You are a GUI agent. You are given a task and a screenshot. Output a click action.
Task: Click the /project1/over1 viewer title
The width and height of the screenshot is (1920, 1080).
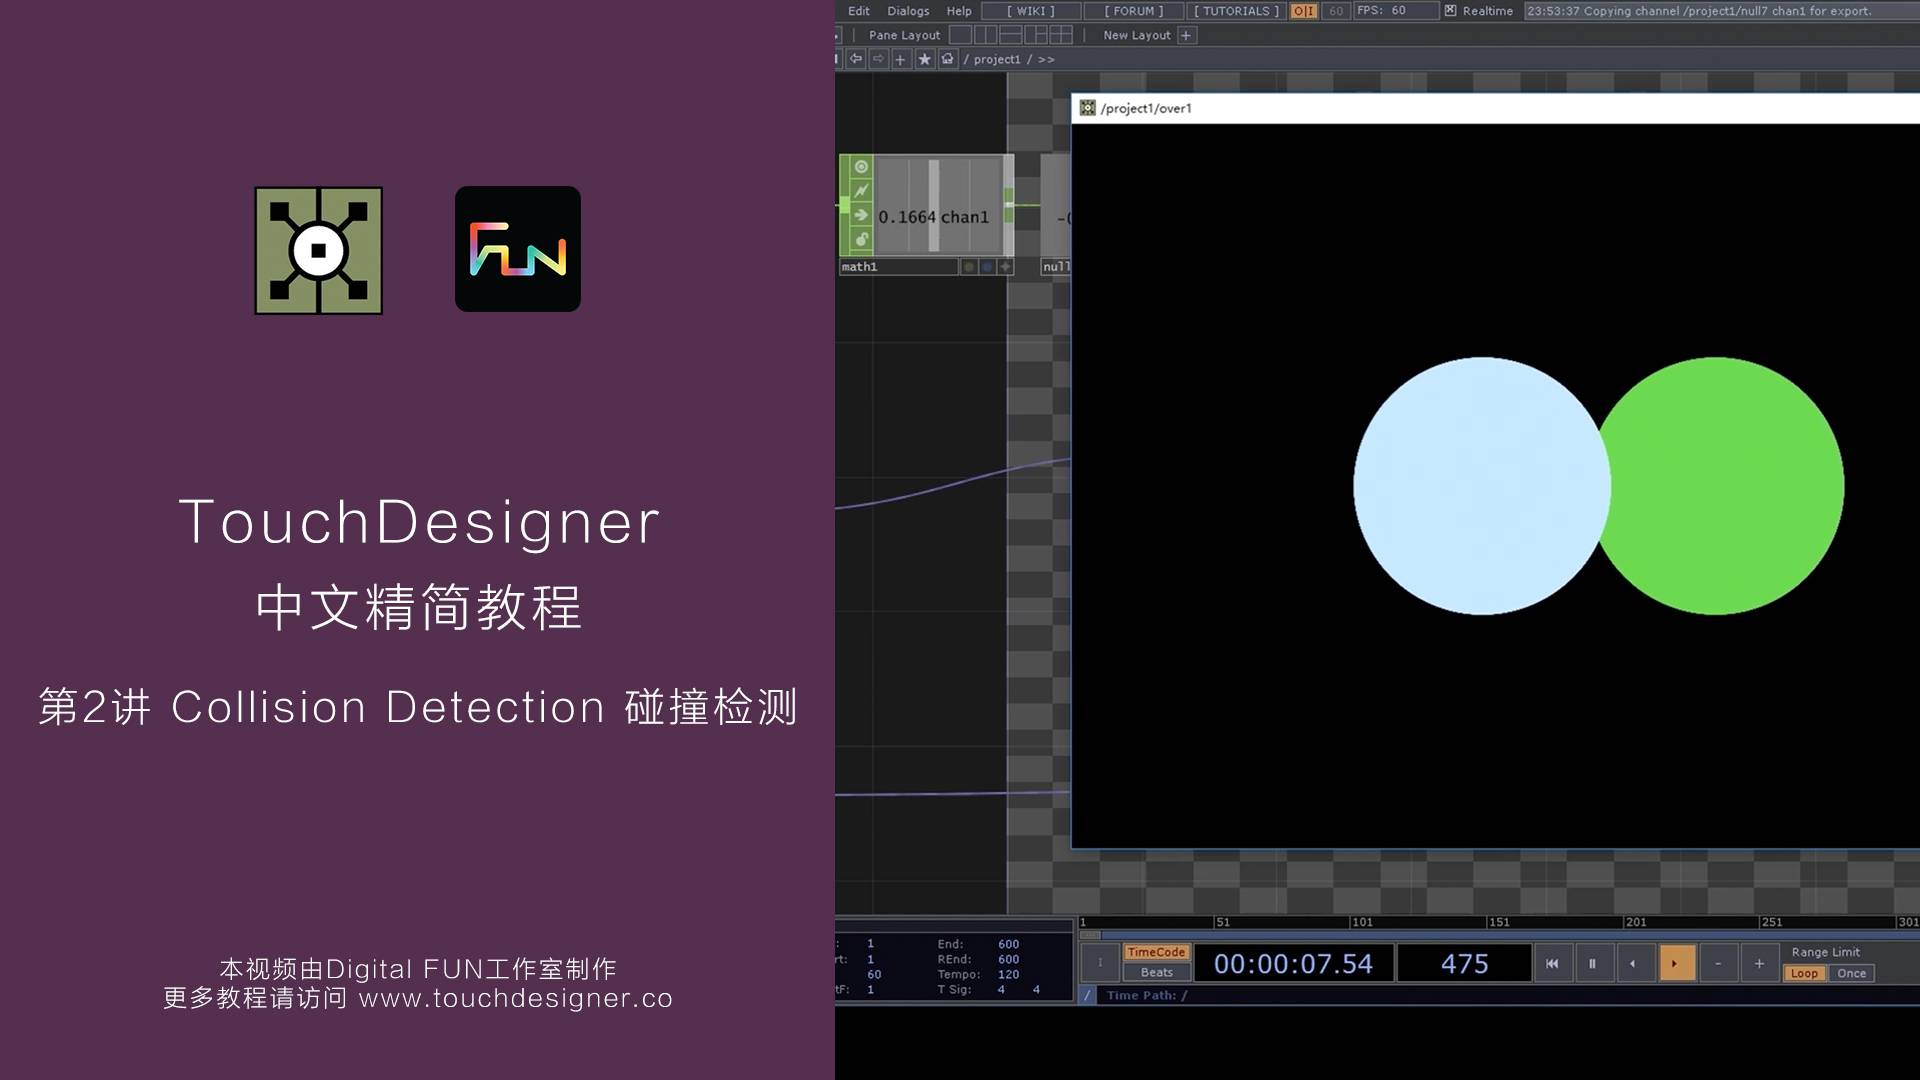[1146, 108]
